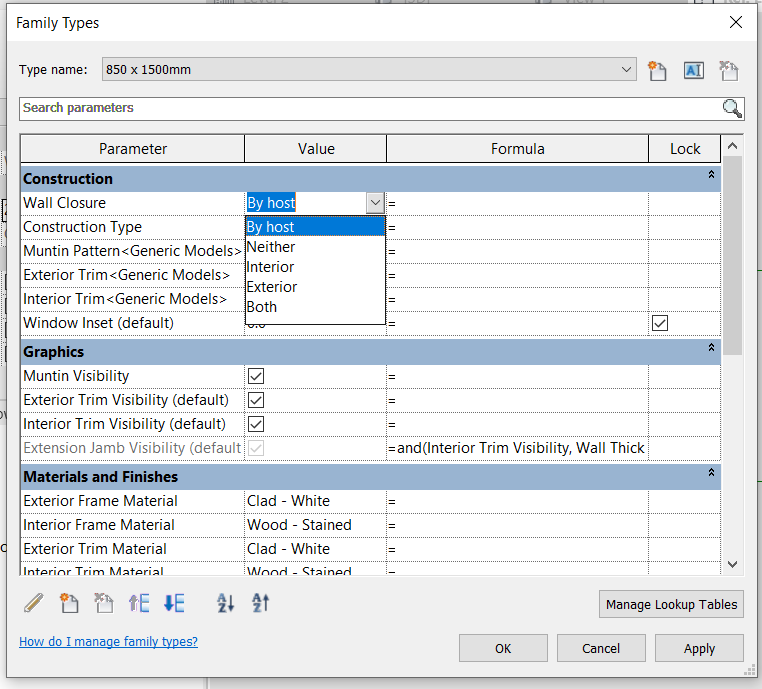Click the New Parameter icon in bottom toolbar
Image resolution: width=762 pixels, height=689 pixels.
69,603
